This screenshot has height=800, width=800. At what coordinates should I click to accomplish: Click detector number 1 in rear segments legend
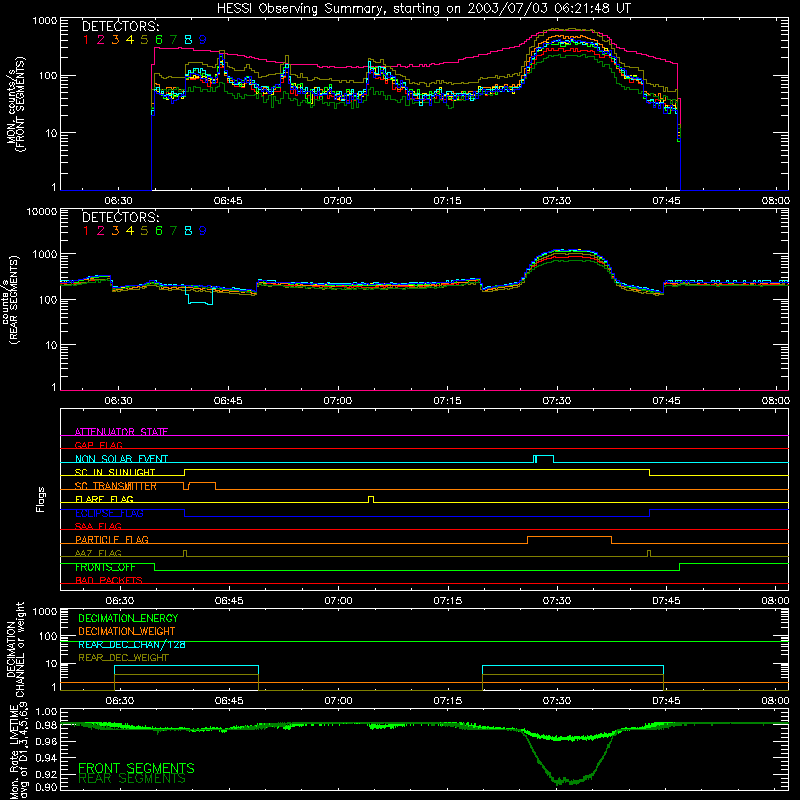pos(86,231)
